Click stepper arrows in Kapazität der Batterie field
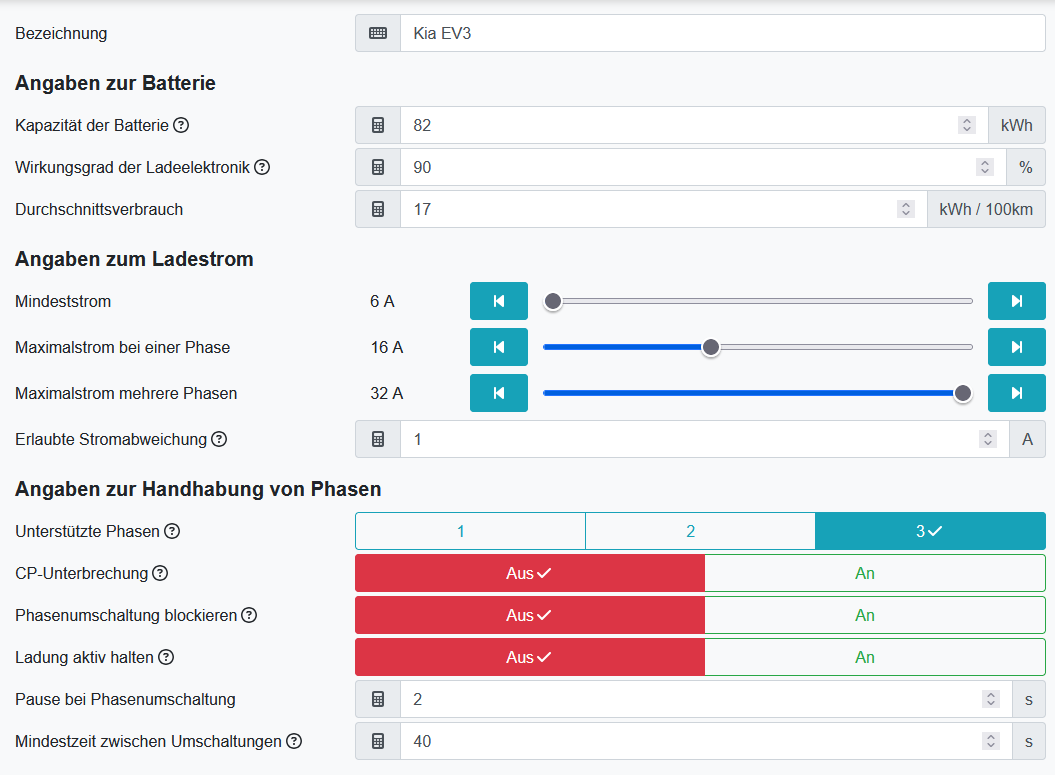This screenshot has width=1055, height=775. click(x=966, y=126)
